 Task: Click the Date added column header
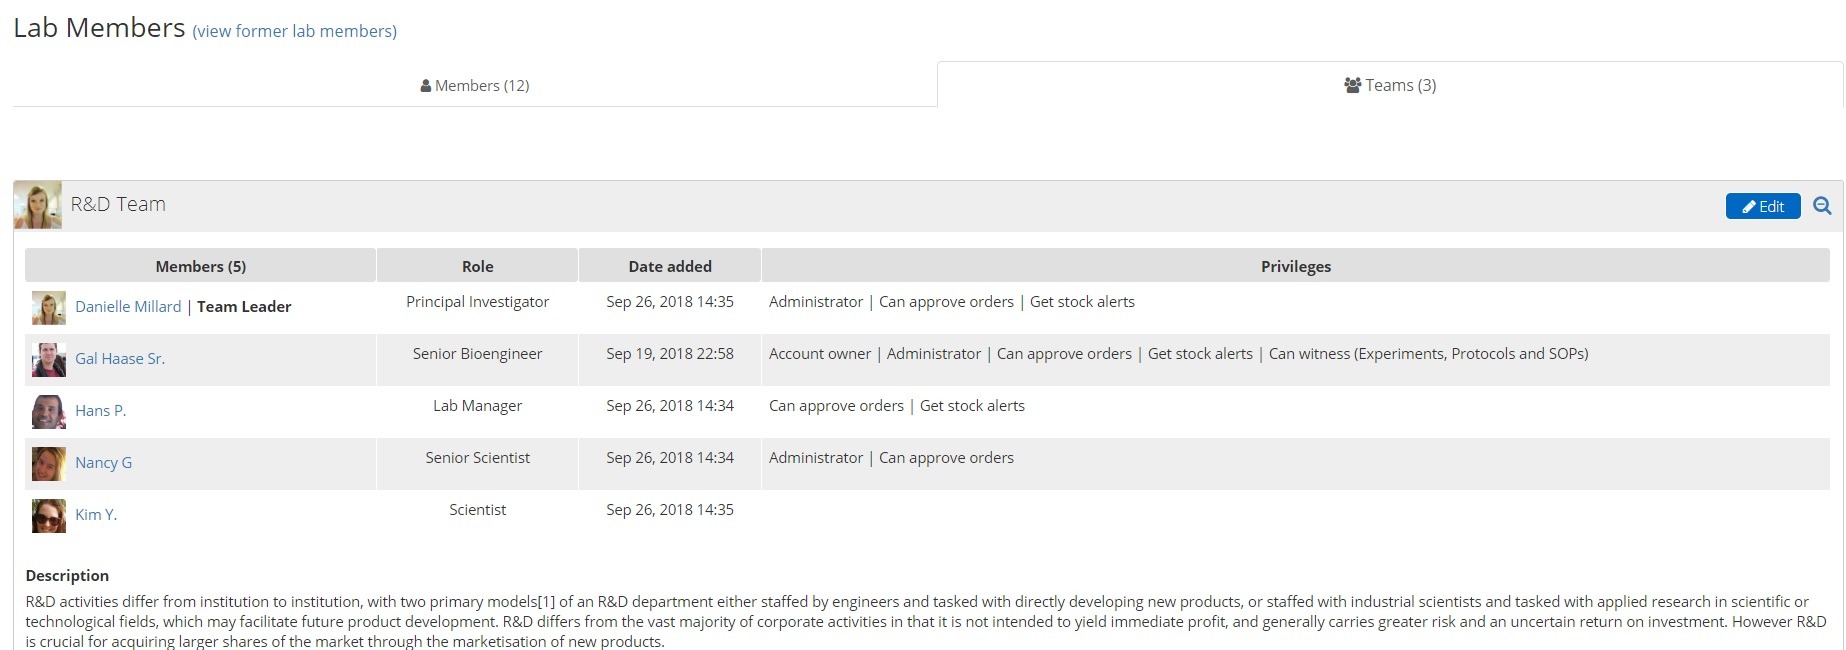click(668, 266)
